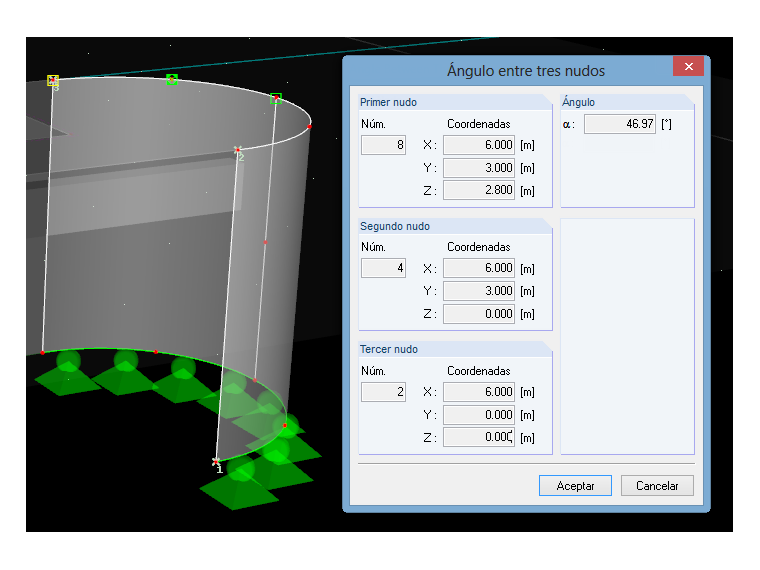The image size is (760, 570).
Task: Close the Ángulo entre tres nudos dialog
Action: point(688,66)
